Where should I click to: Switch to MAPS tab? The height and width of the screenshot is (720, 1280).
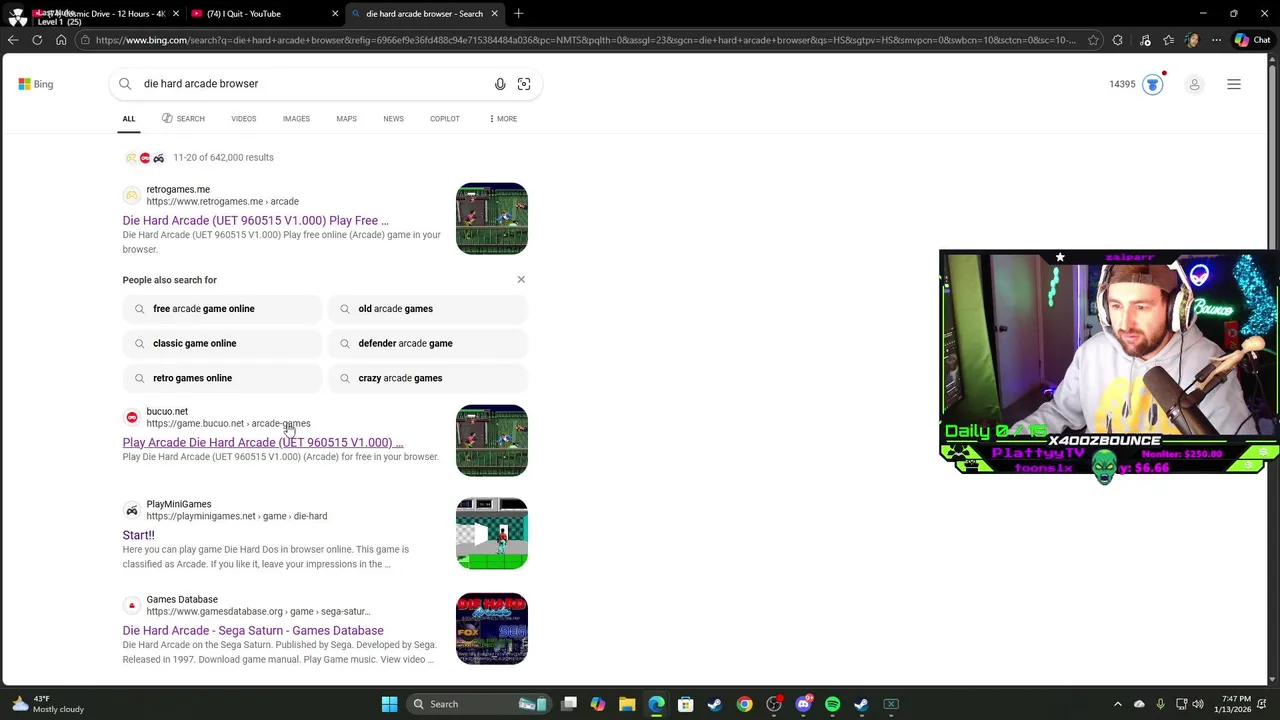tap(346, 119)
